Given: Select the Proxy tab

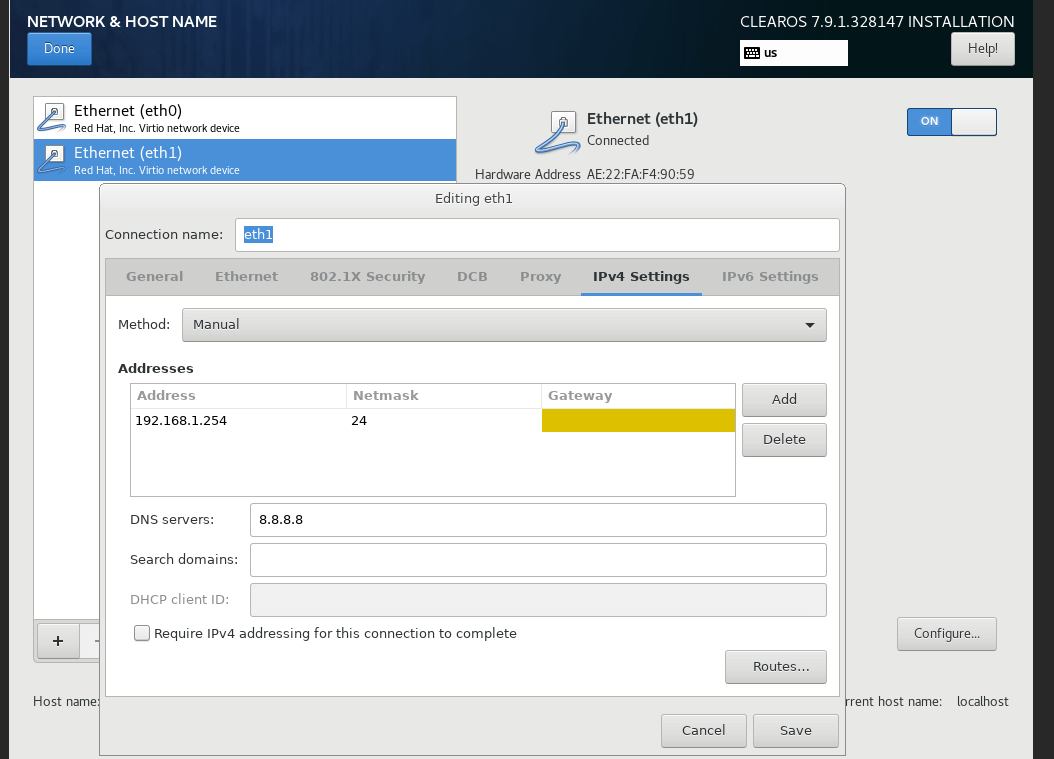Looking at the screenshot, I should [540, 276].
